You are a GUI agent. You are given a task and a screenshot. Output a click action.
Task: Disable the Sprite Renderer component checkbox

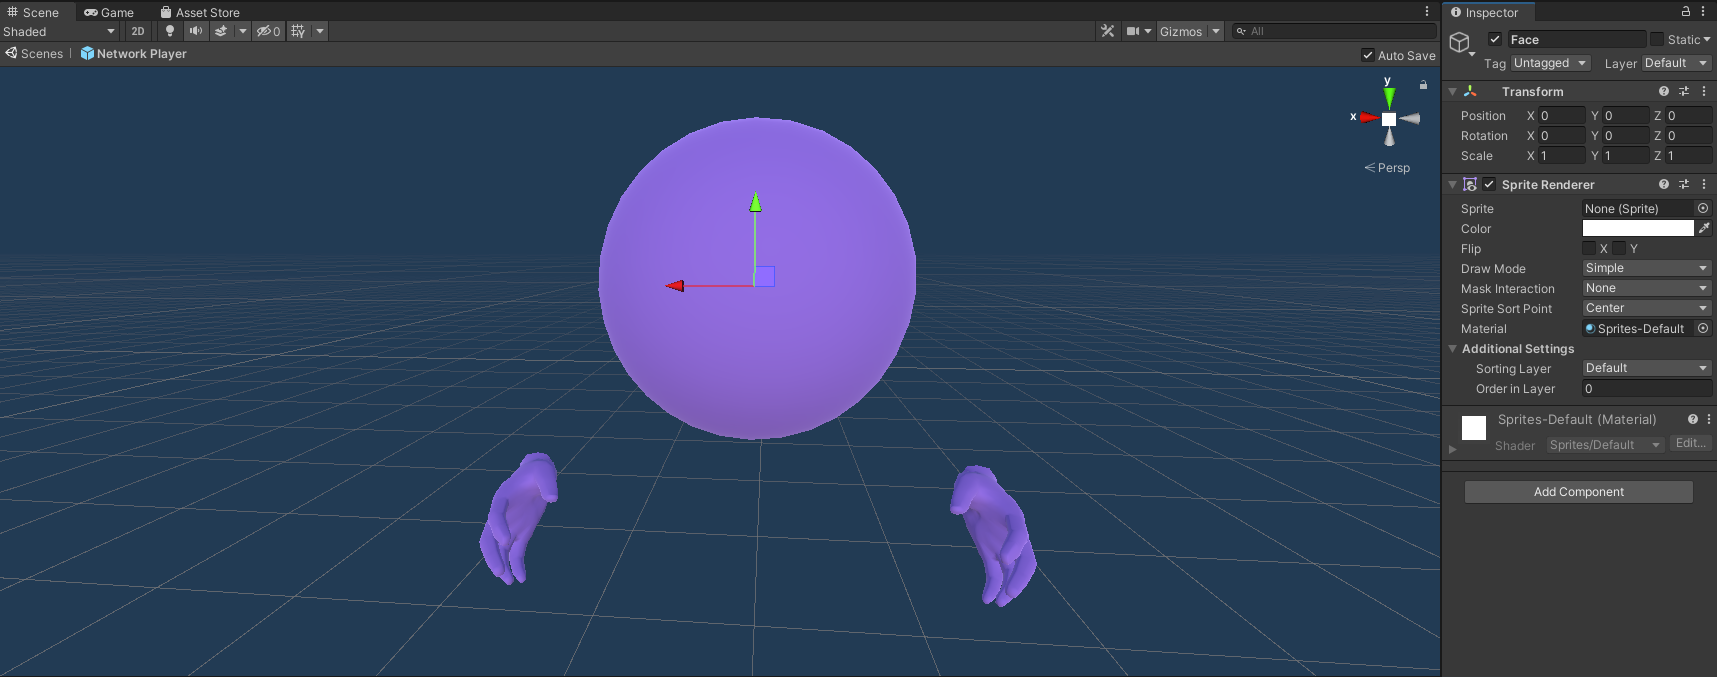(1489, 184)
